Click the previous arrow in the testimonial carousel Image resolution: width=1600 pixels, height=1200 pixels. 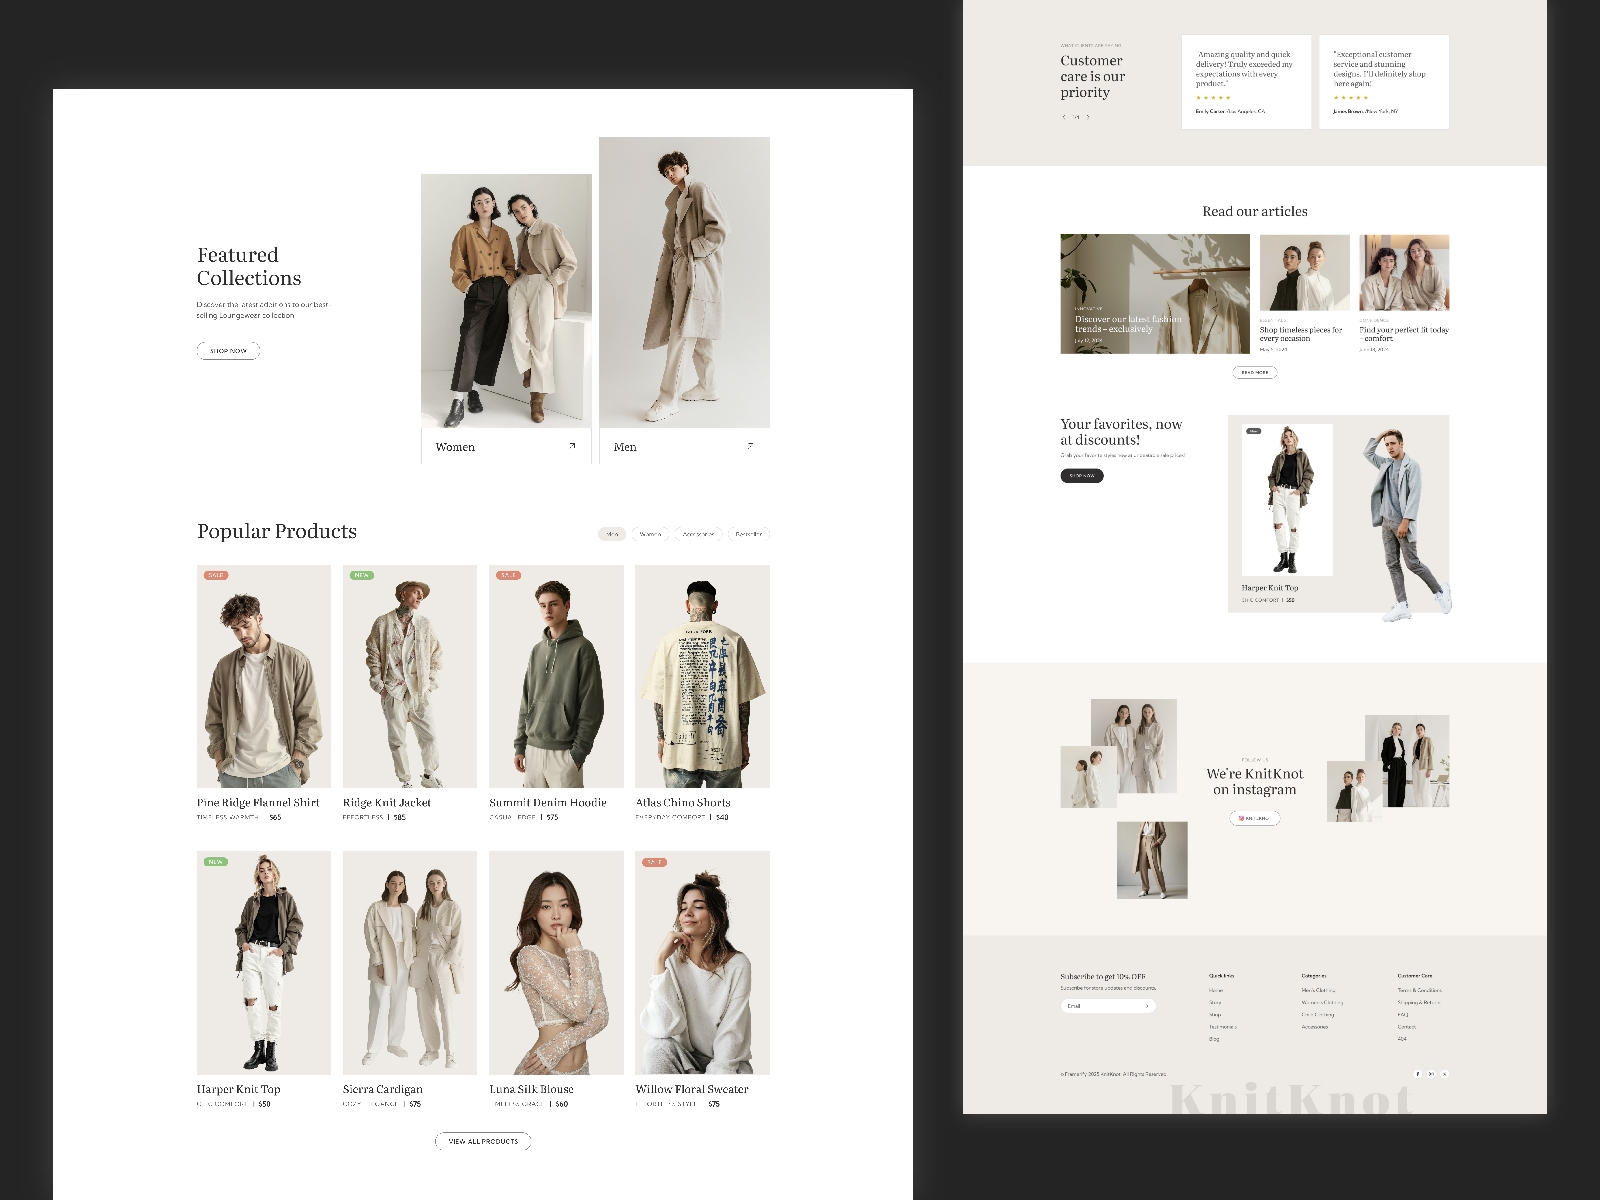click(1064, 117)
